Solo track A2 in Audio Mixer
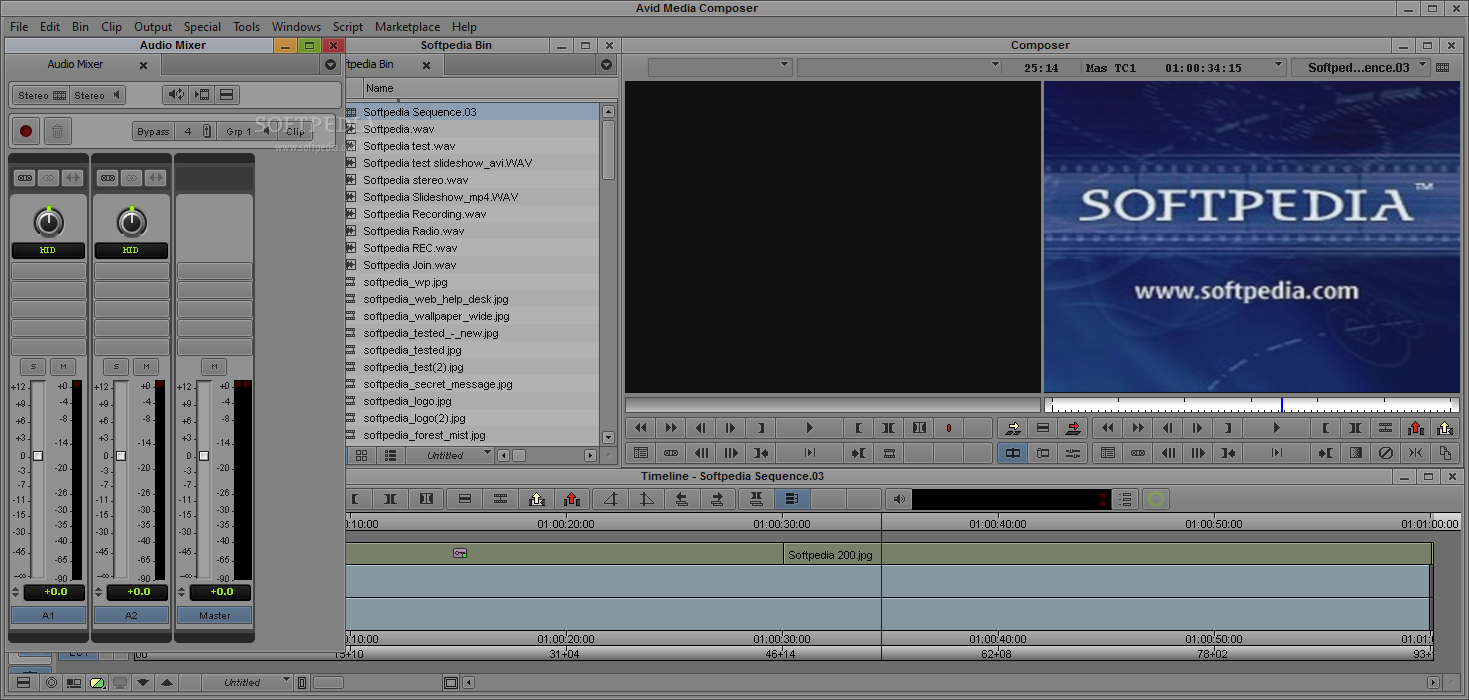The image size is (1469, 700). (116, 367)
